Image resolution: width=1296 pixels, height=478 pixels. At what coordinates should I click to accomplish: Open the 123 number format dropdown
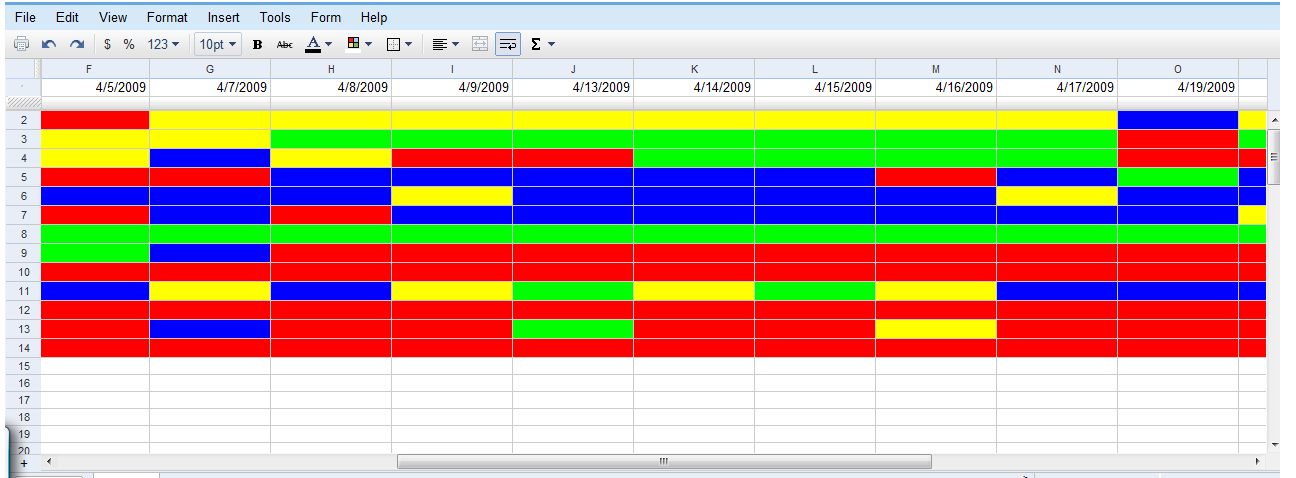[x=163, y=44]
